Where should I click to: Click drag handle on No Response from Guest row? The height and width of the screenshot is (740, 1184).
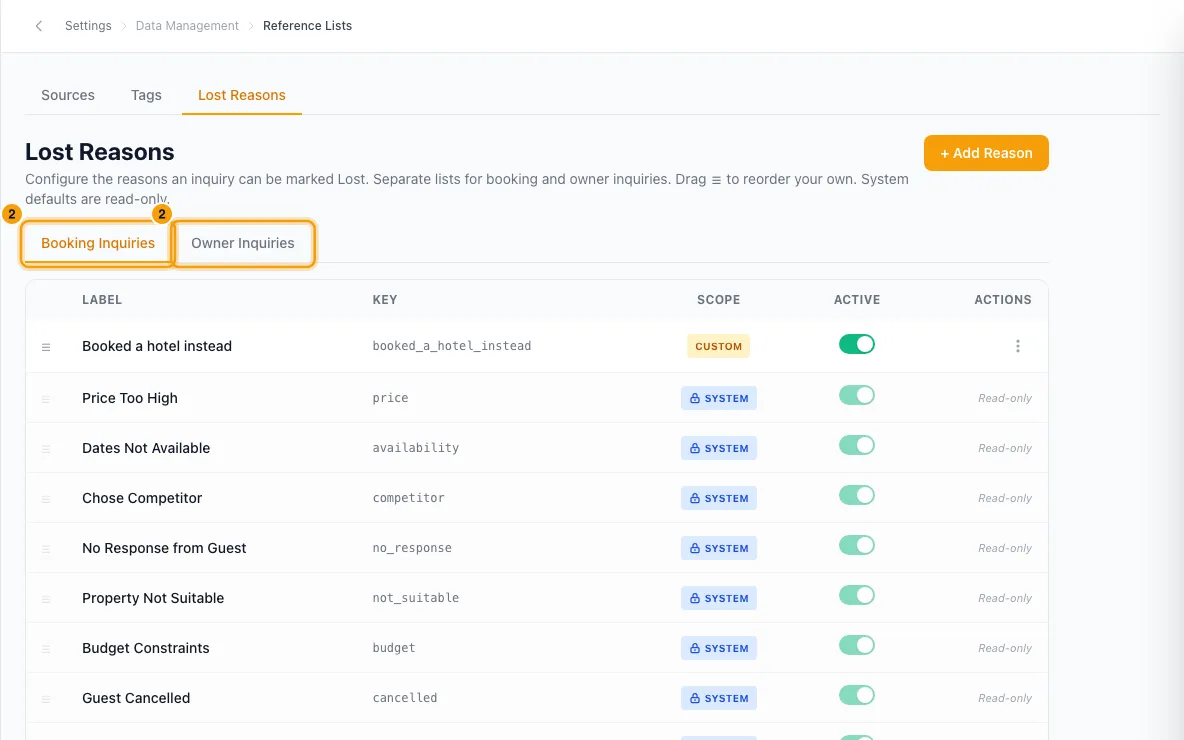46,550
